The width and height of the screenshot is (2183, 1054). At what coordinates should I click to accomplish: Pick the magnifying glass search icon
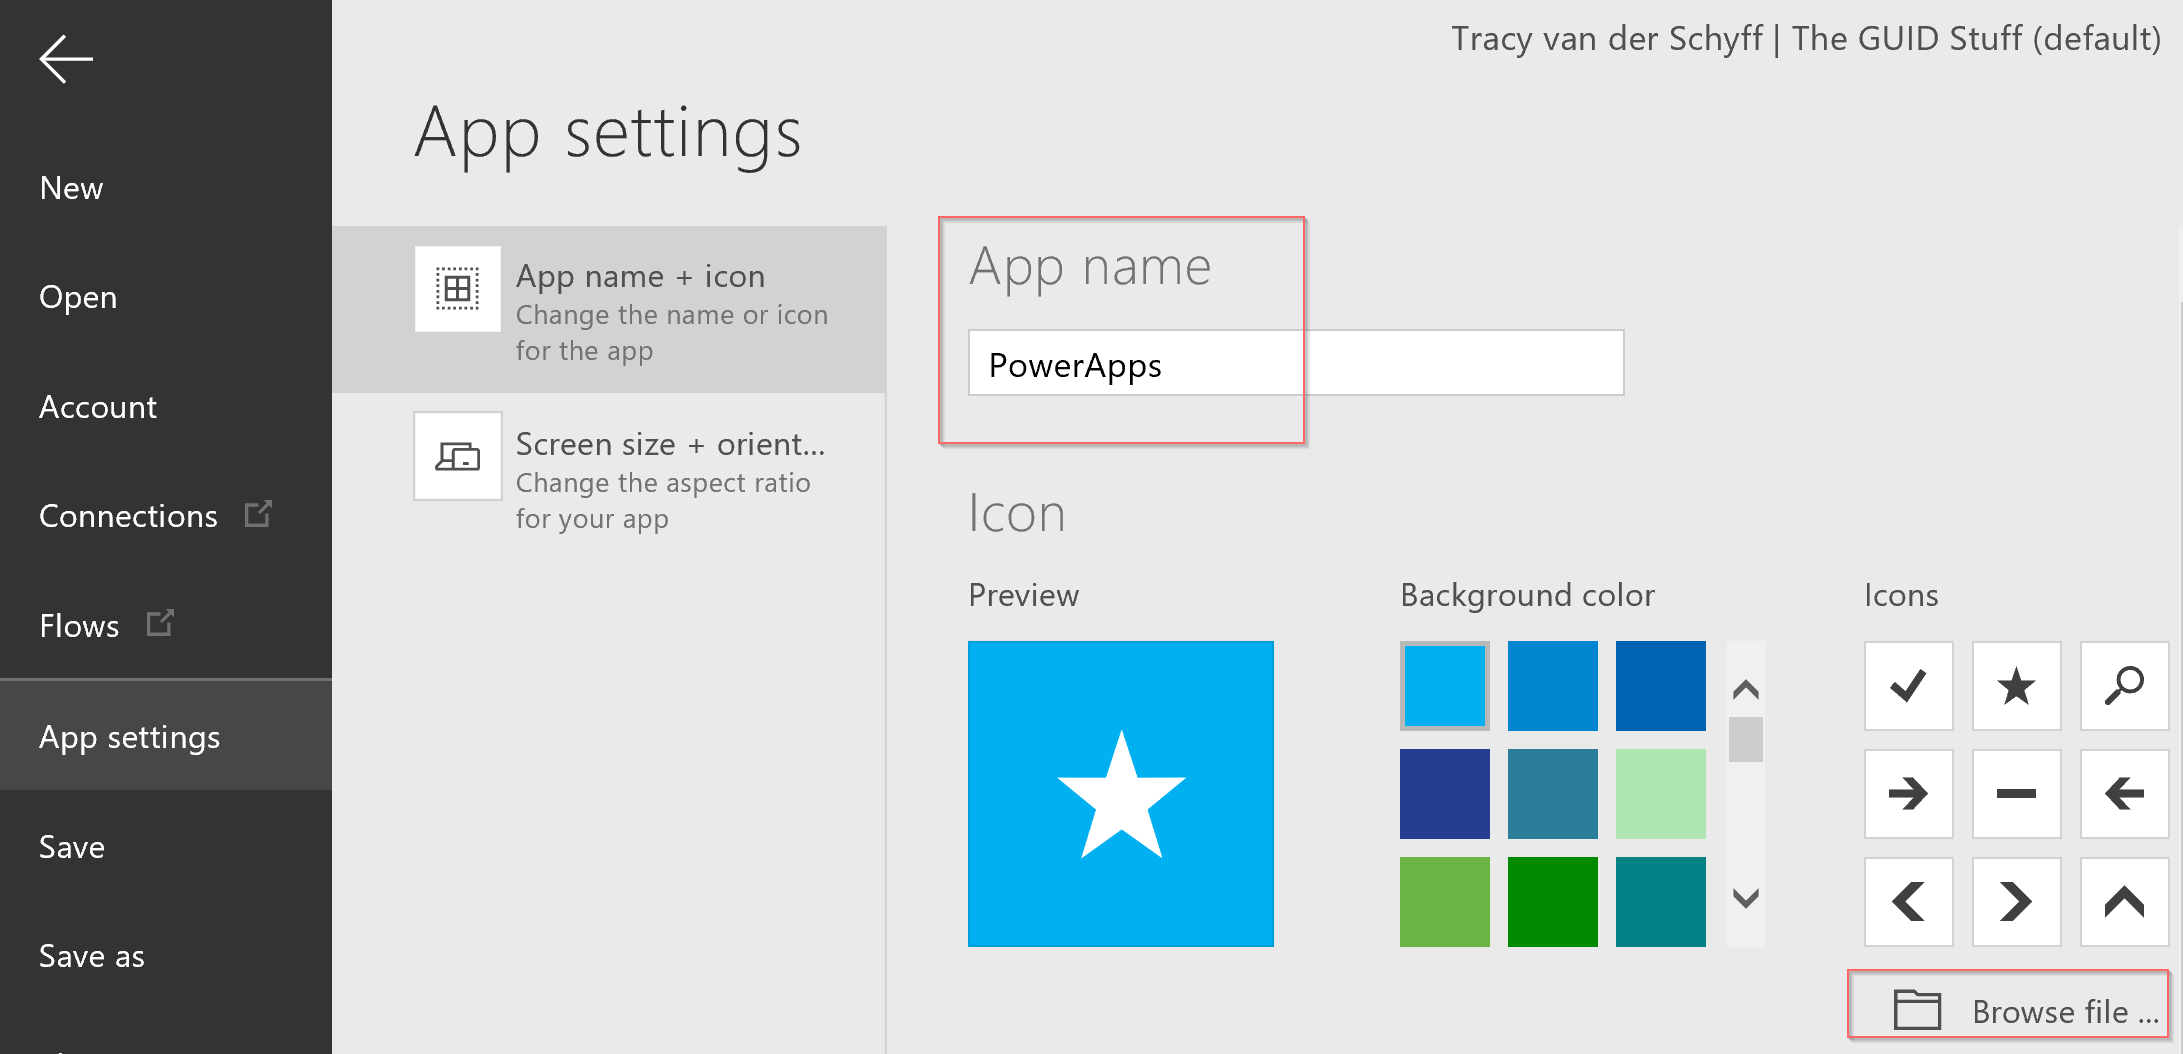(x=2124, y=686)
